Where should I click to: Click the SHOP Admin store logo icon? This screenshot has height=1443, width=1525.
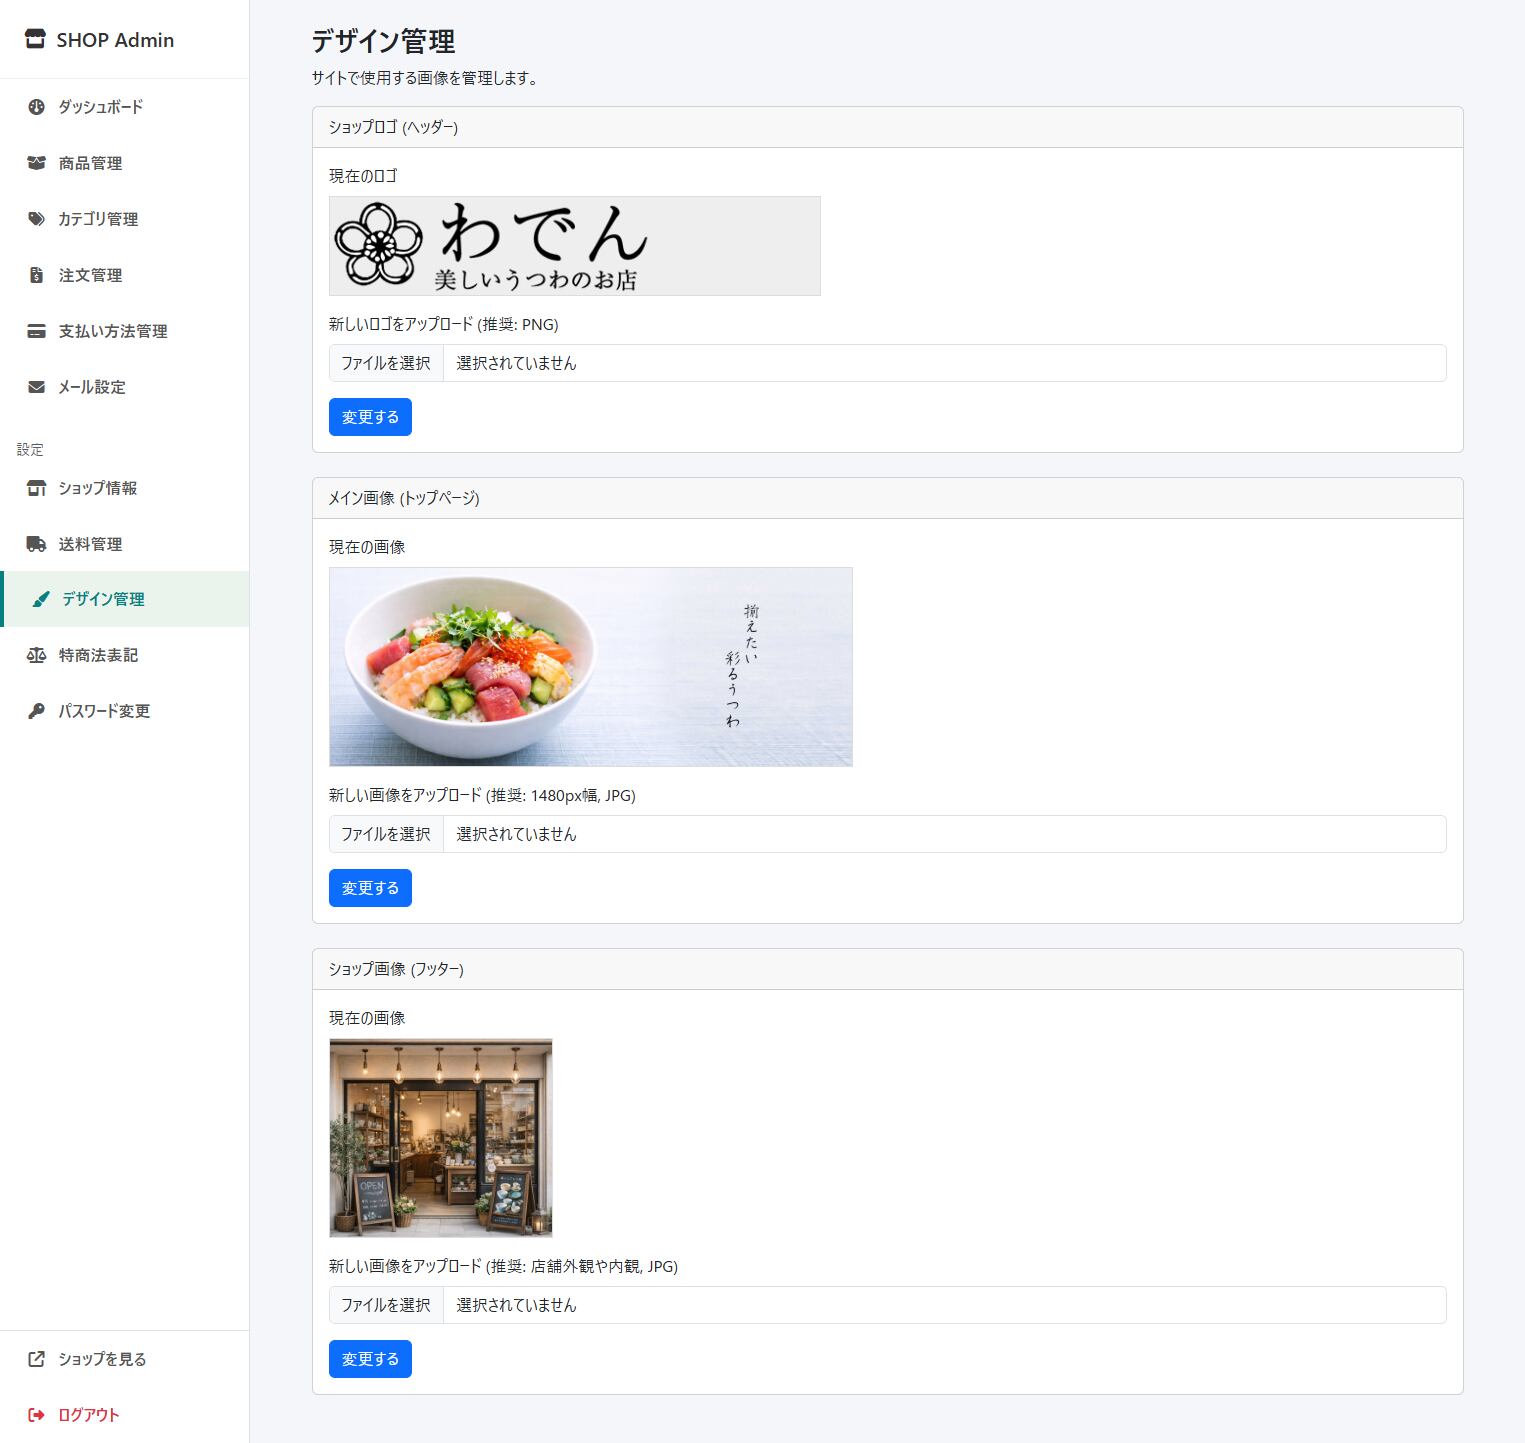click(x=35, y=40)
